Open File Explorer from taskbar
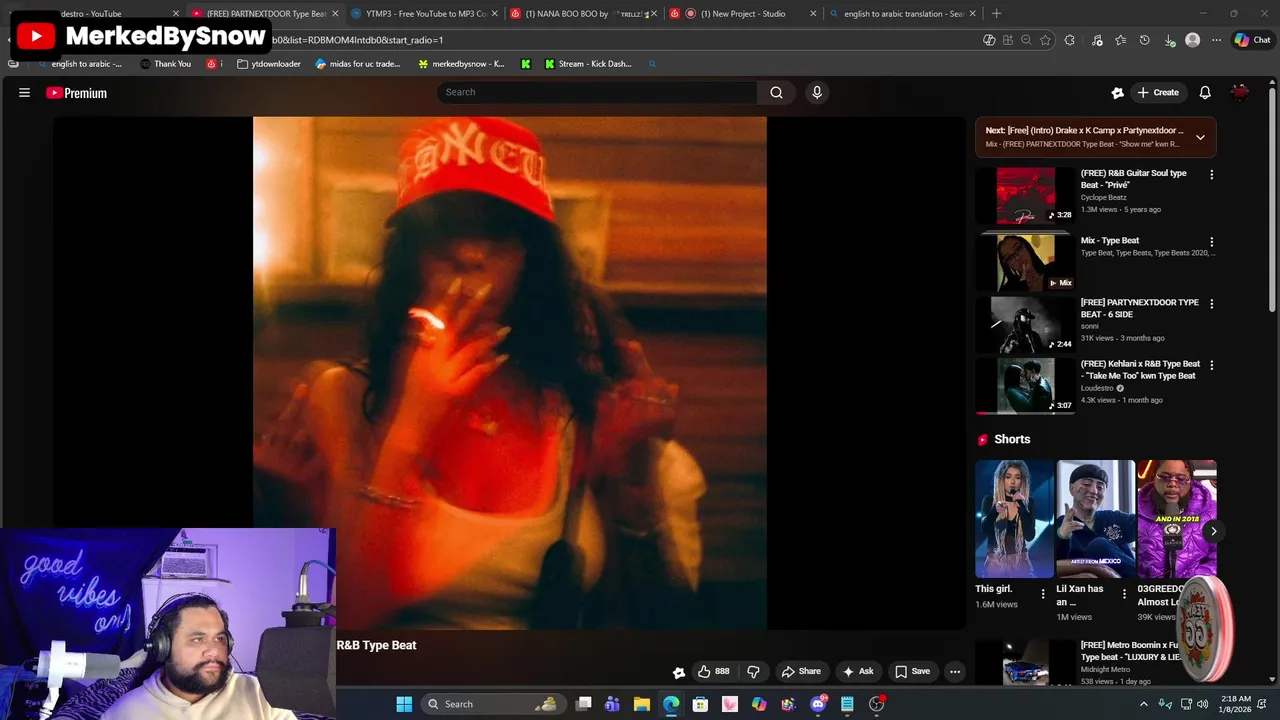This screenshot has height=720, width=1280. tap(642, 704)
